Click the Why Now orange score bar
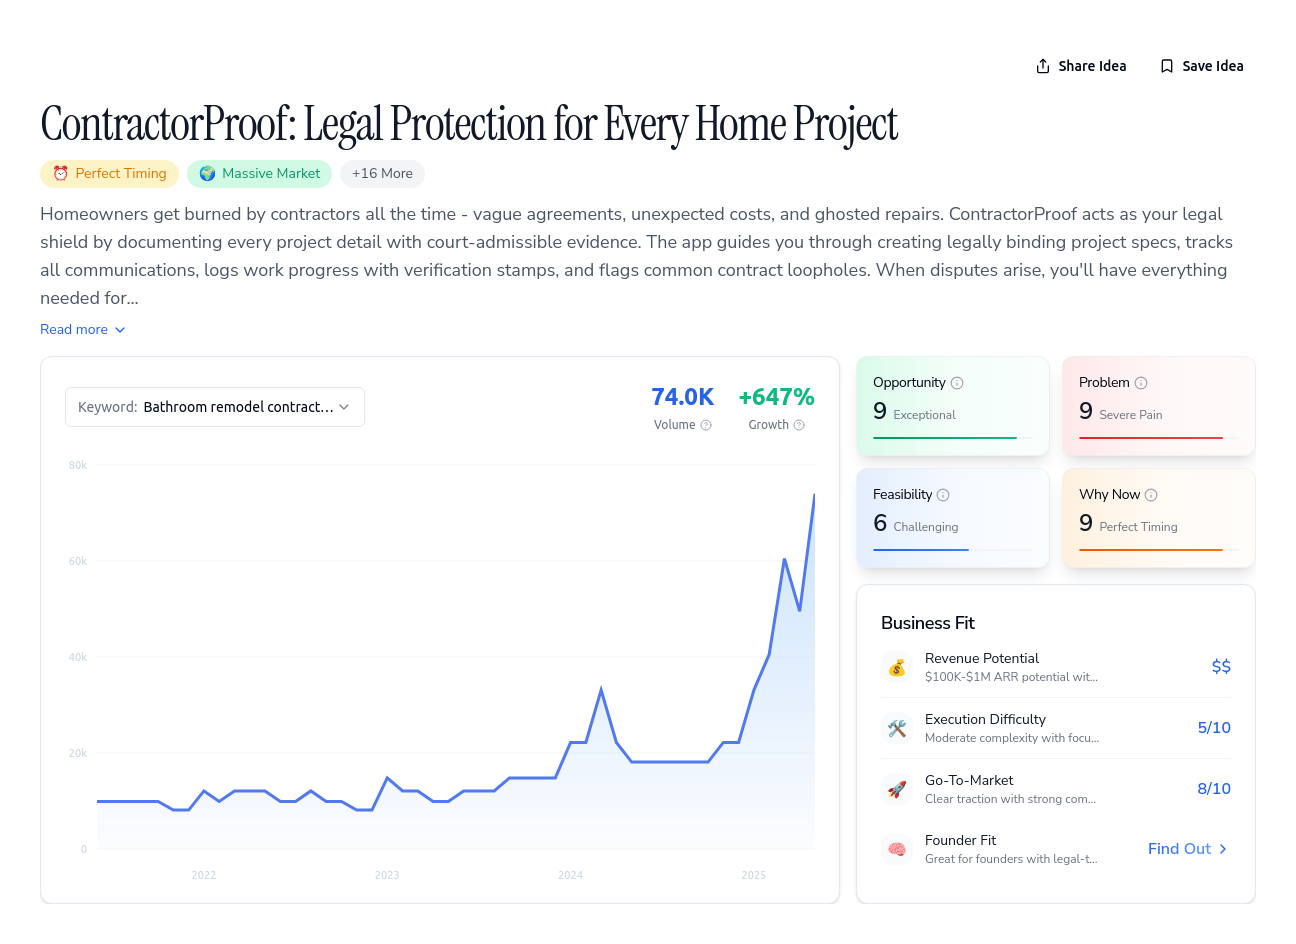The width and height of the screenshot is (1296, 944). pyautogui.click(x=1151, y=550)
